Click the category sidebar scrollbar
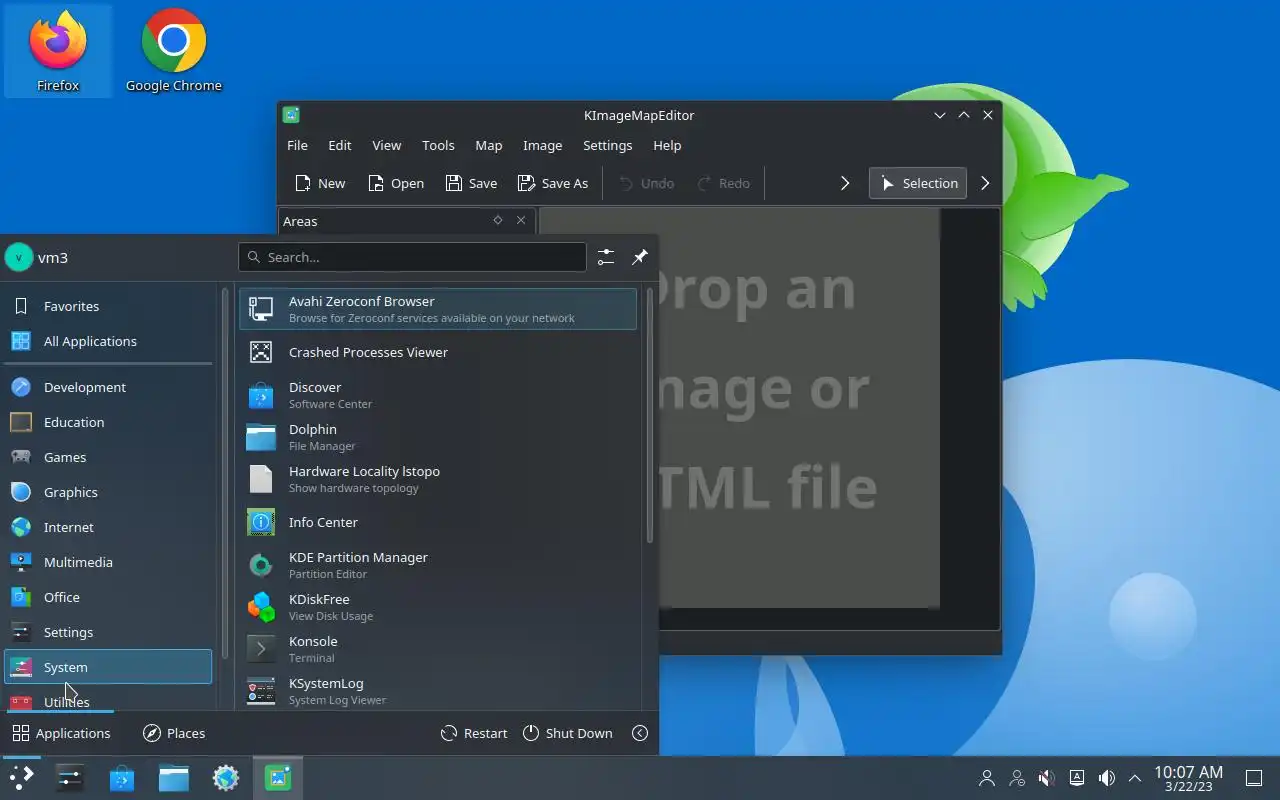This screenshot has height=800, width=1280. pyautogui.click(x=225, y=472)
